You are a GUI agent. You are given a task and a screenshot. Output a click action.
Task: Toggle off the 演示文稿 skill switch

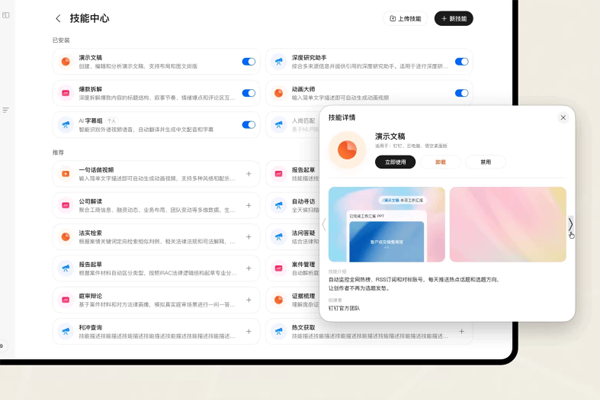click(x=248, y=62)
